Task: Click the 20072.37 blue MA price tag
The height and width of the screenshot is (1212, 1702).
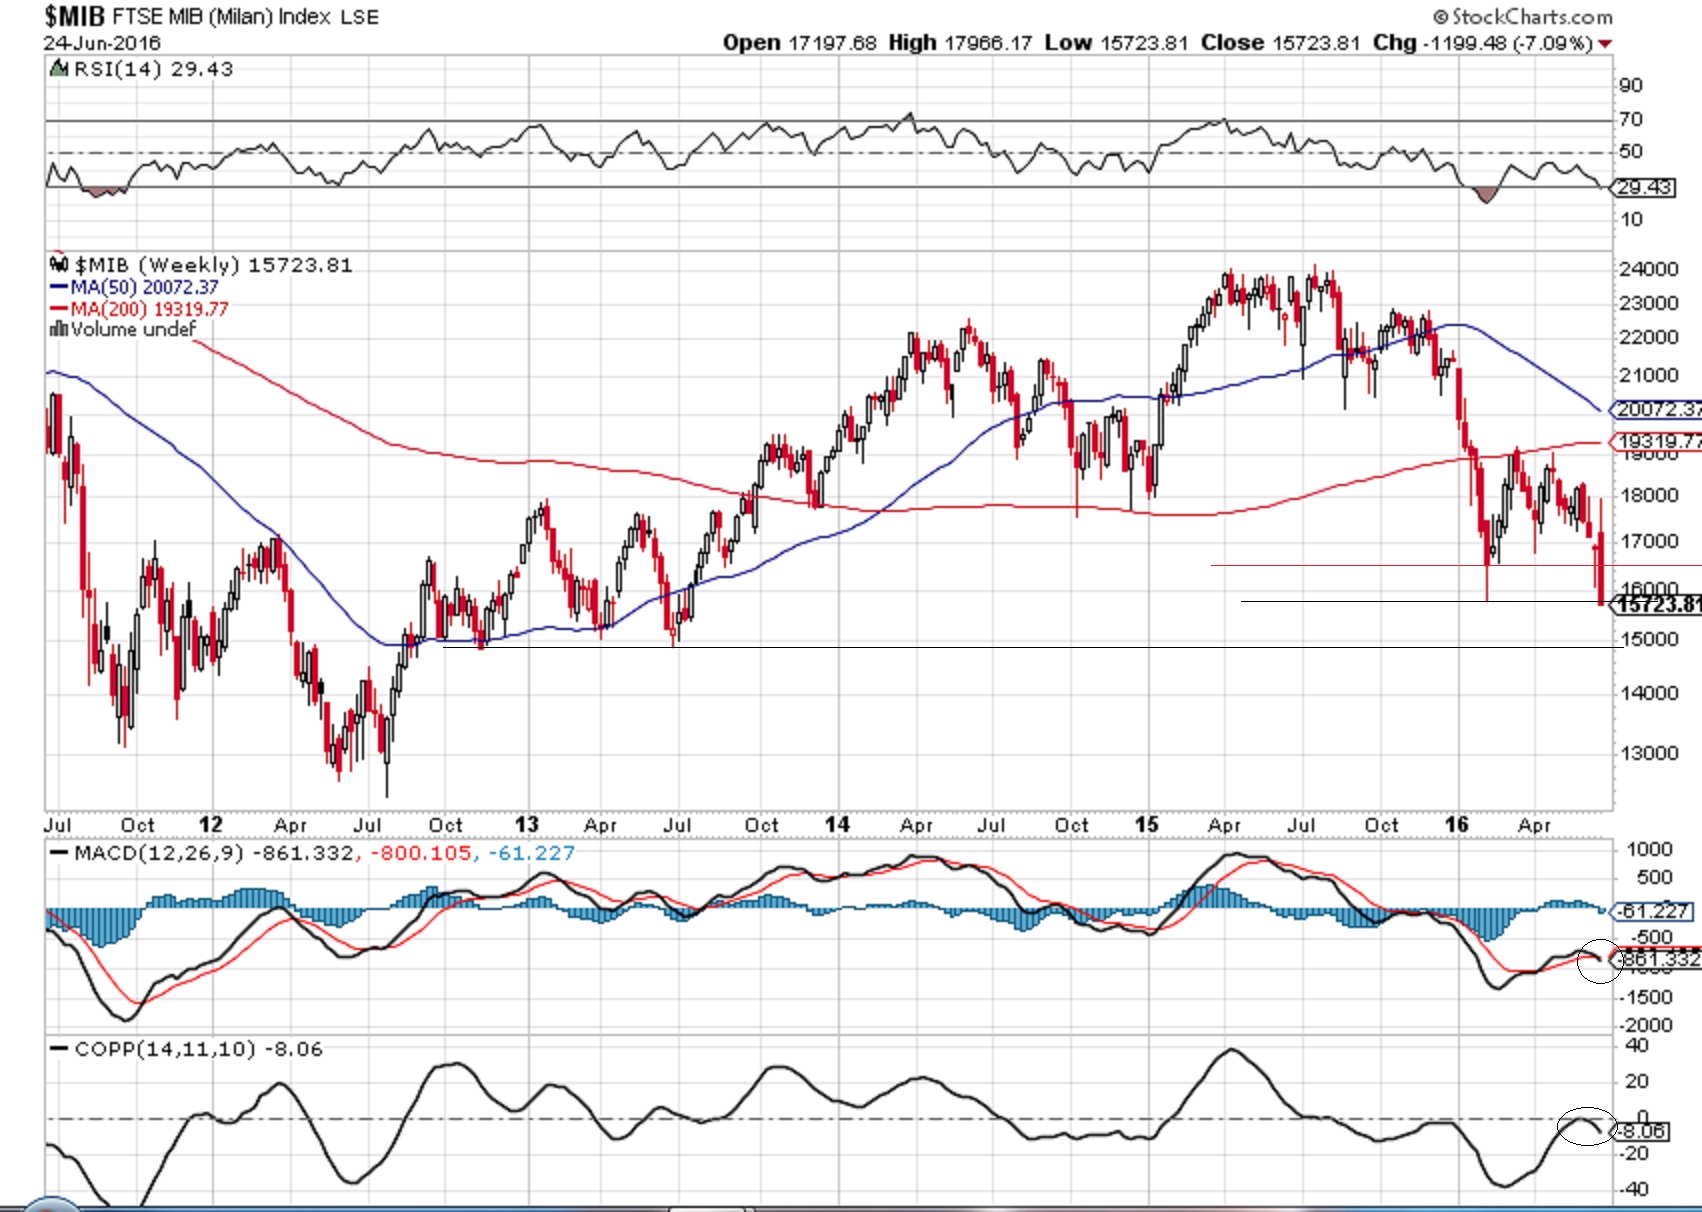Action: 1656,409
